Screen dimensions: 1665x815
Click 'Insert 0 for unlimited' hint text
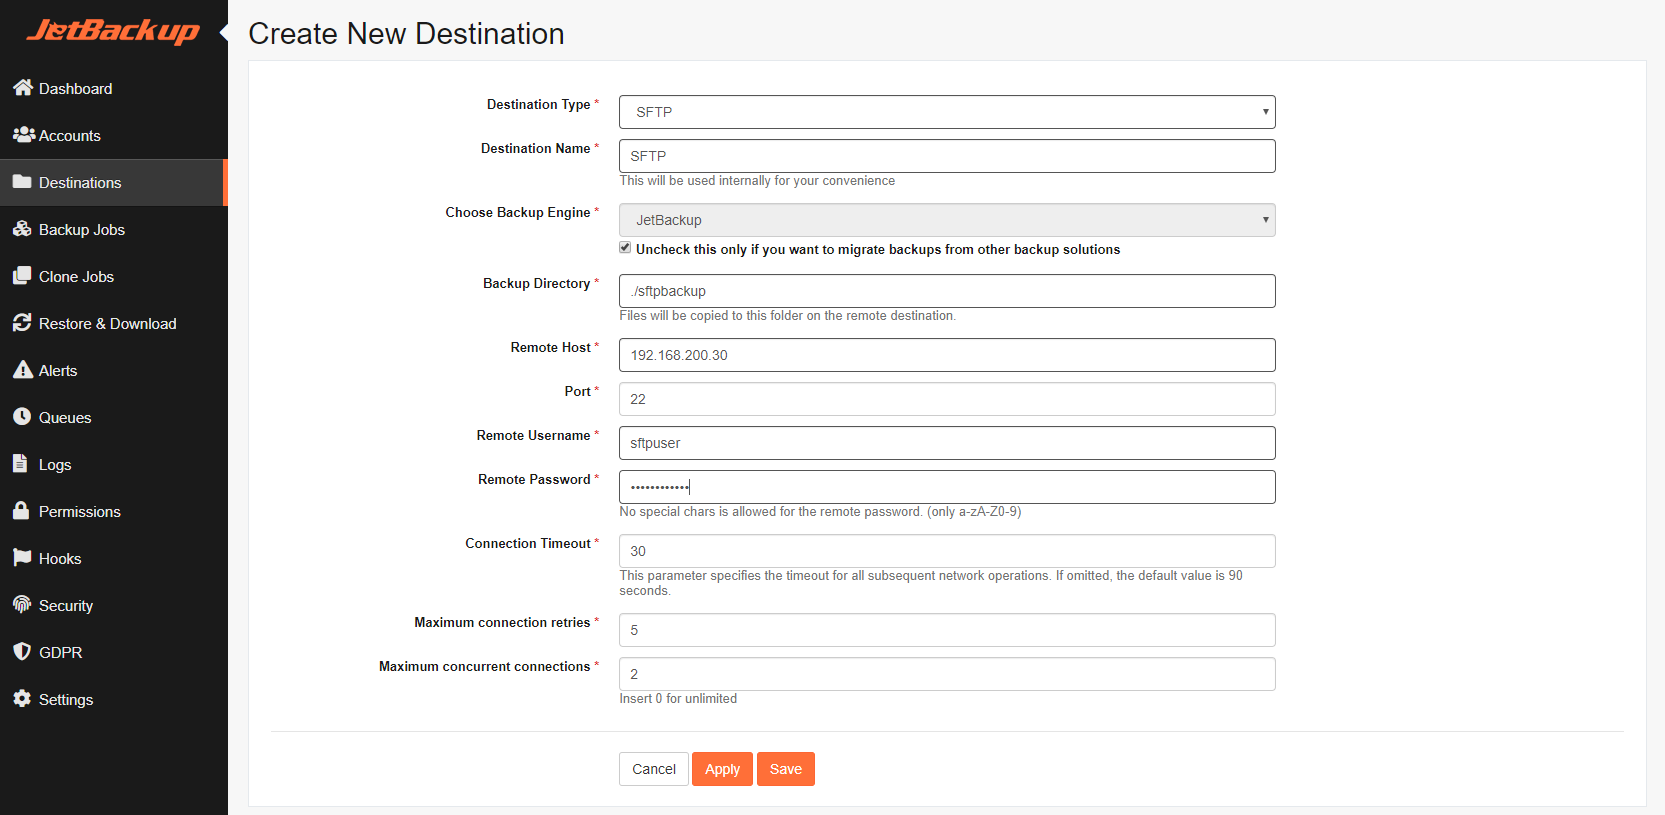pos(678,699)
